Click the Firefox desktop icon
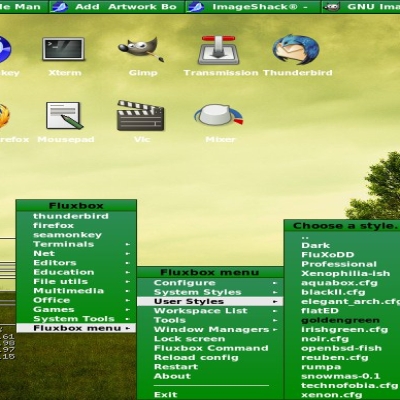Screen dimensions: 400x400 (4, 116)
